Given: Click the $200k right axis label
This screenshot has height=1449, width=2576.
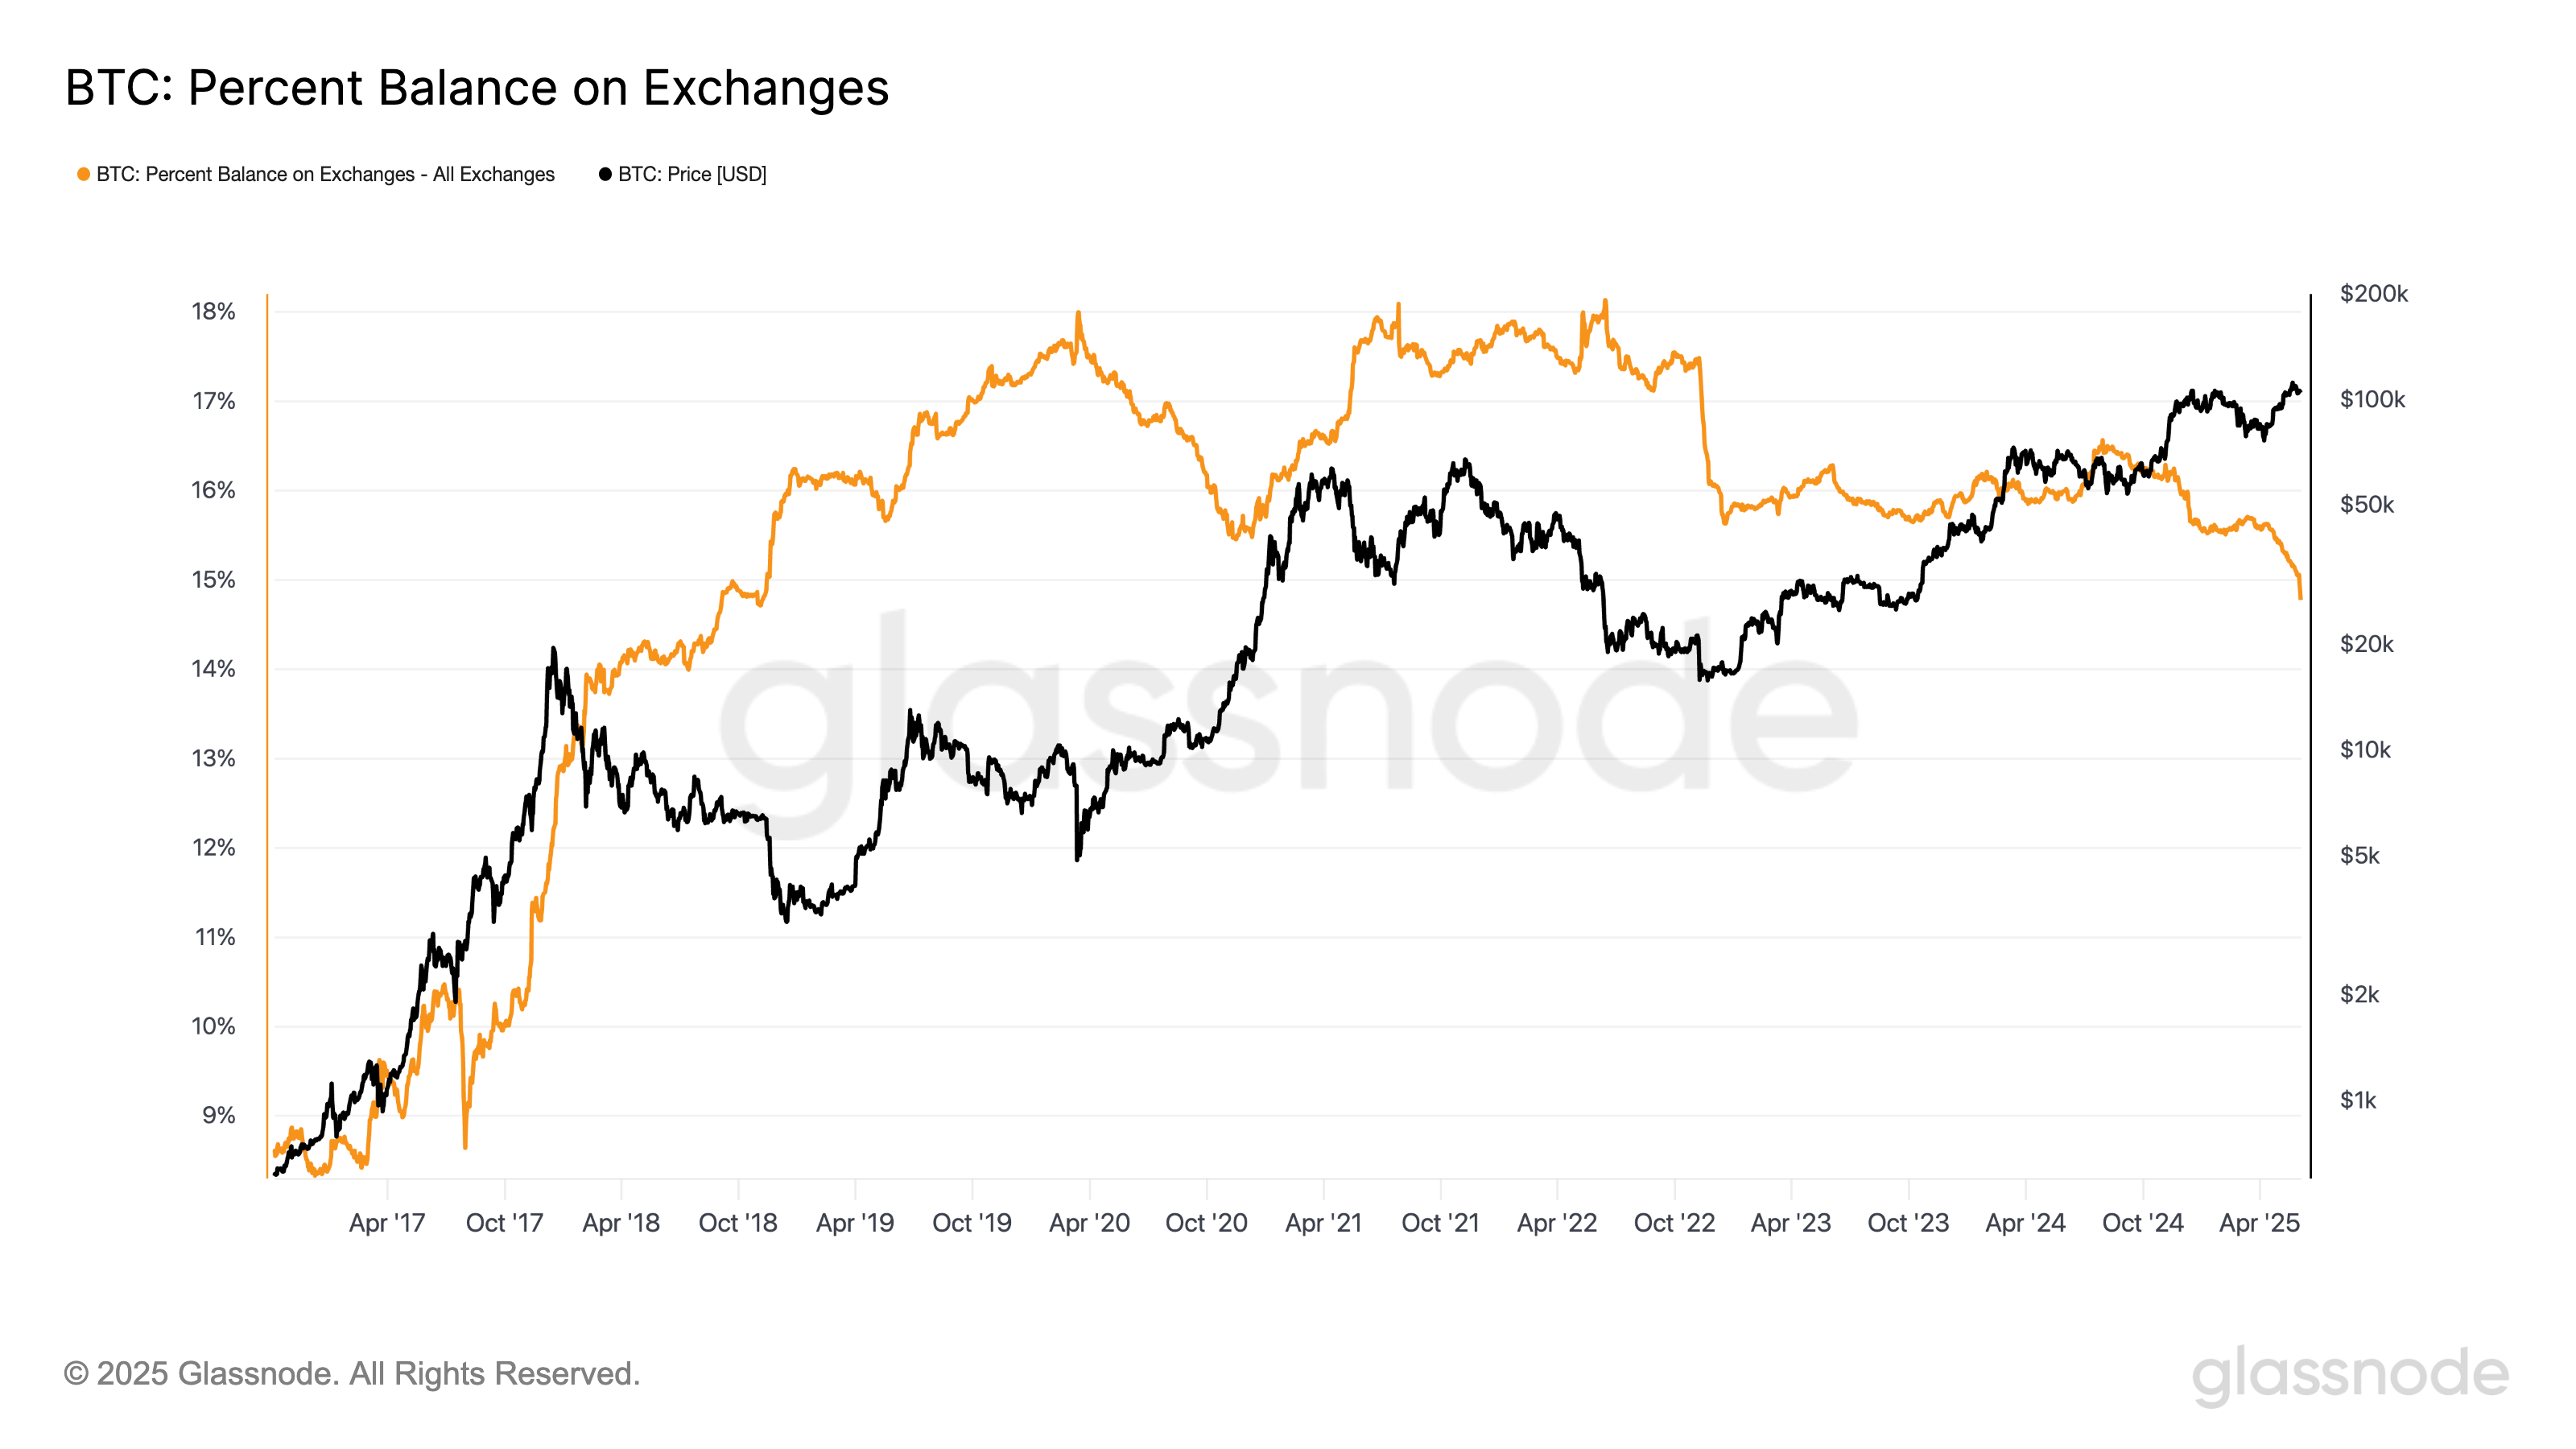Looking at the screenshot, I should 2373,294.
